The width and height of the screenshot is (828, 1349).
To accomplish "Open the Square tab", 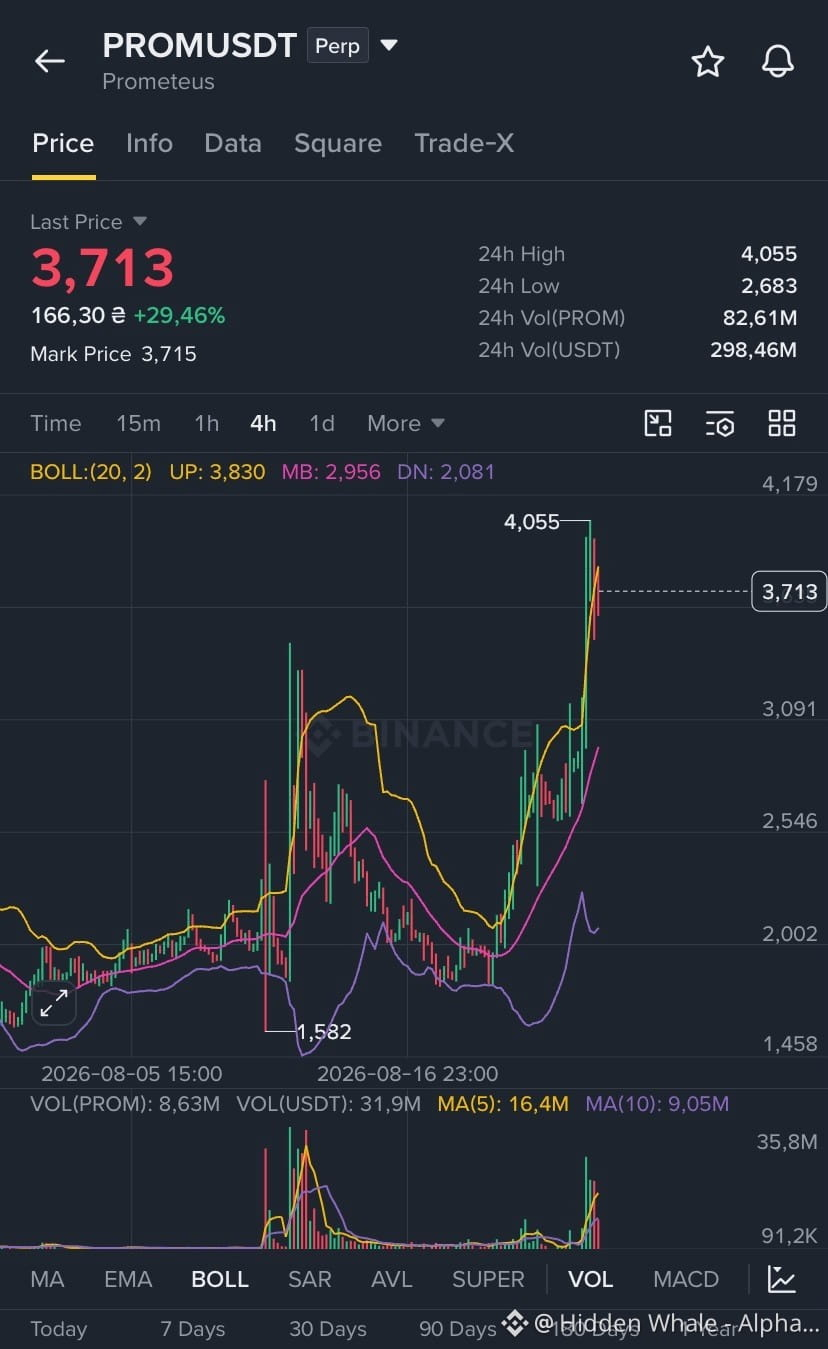I will tap(338, 143).
